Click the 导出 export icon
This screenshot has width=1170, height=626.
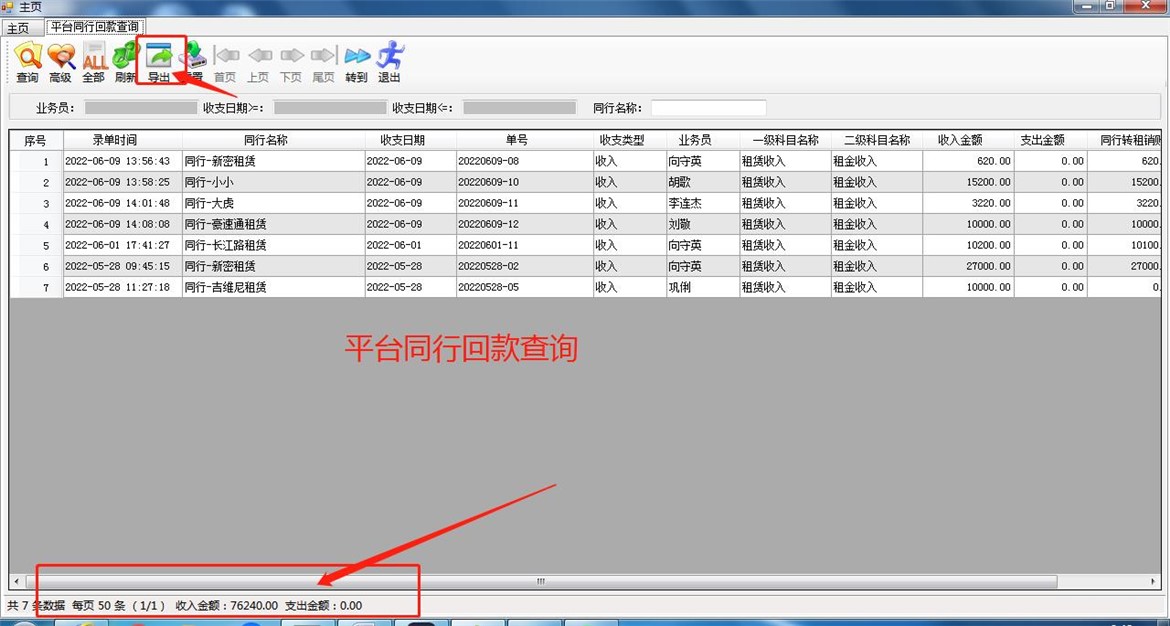(159, 63)
